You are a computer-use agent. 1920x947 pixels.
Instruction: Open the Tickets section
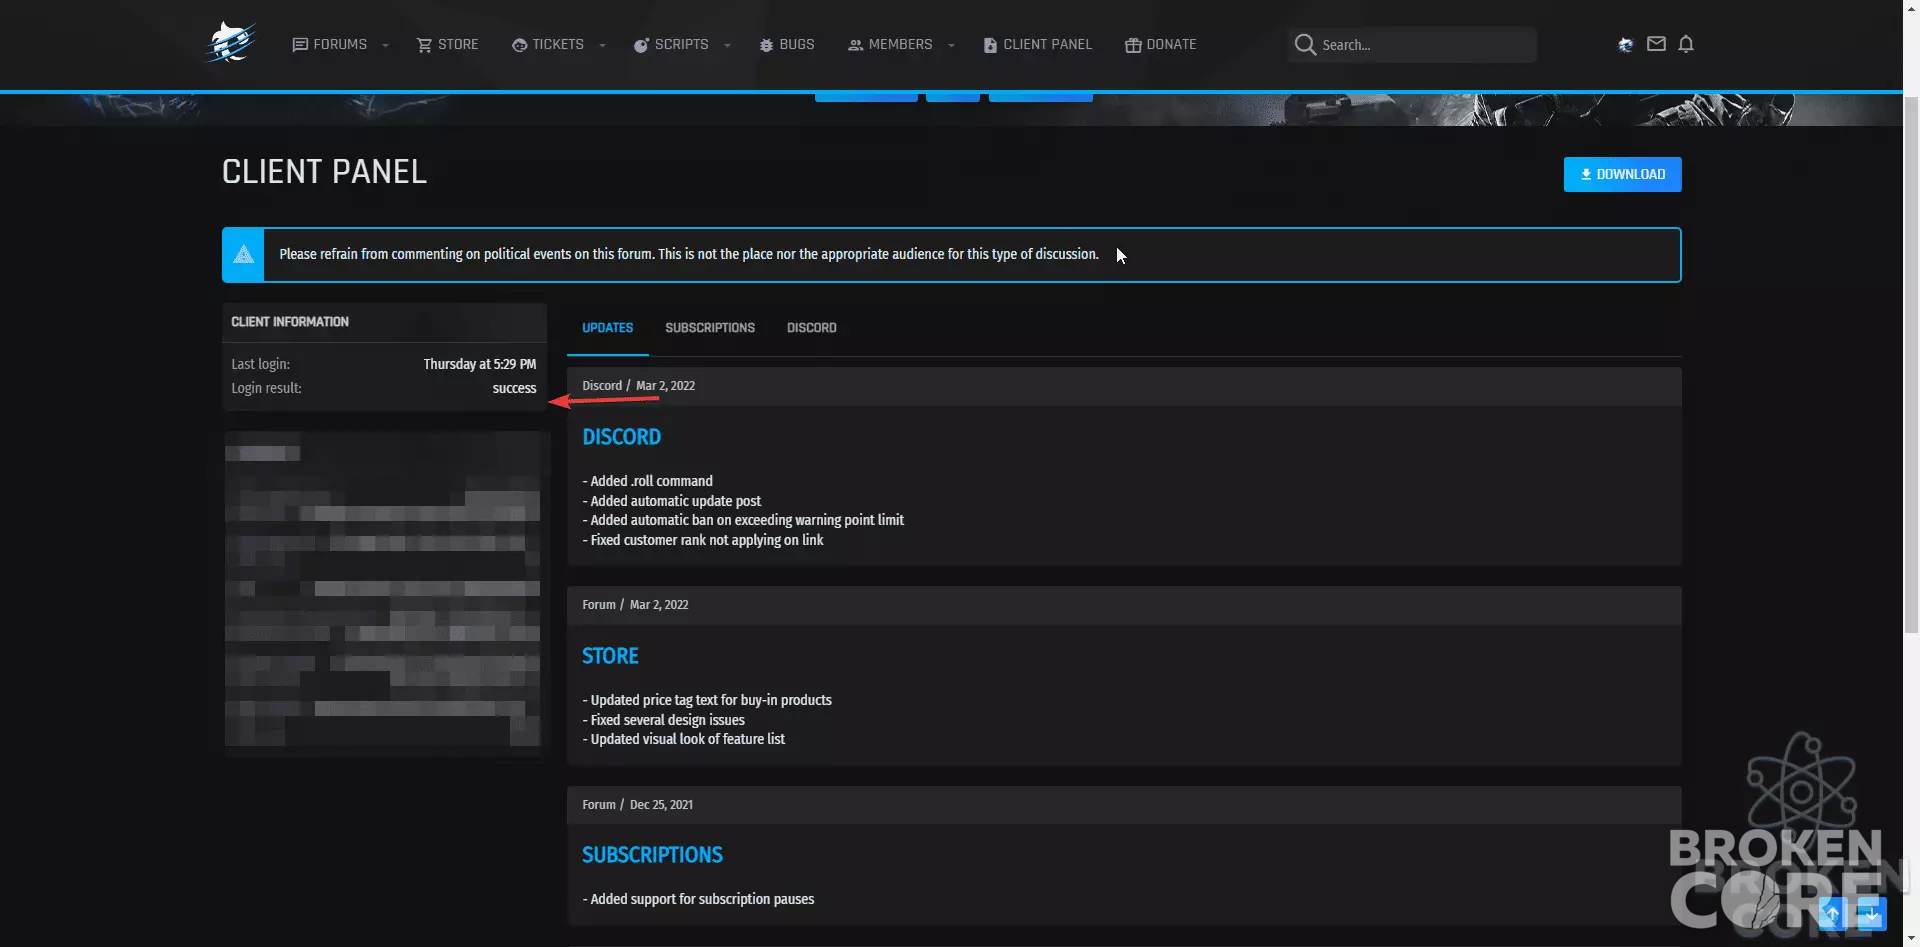[x=548, y=45]
